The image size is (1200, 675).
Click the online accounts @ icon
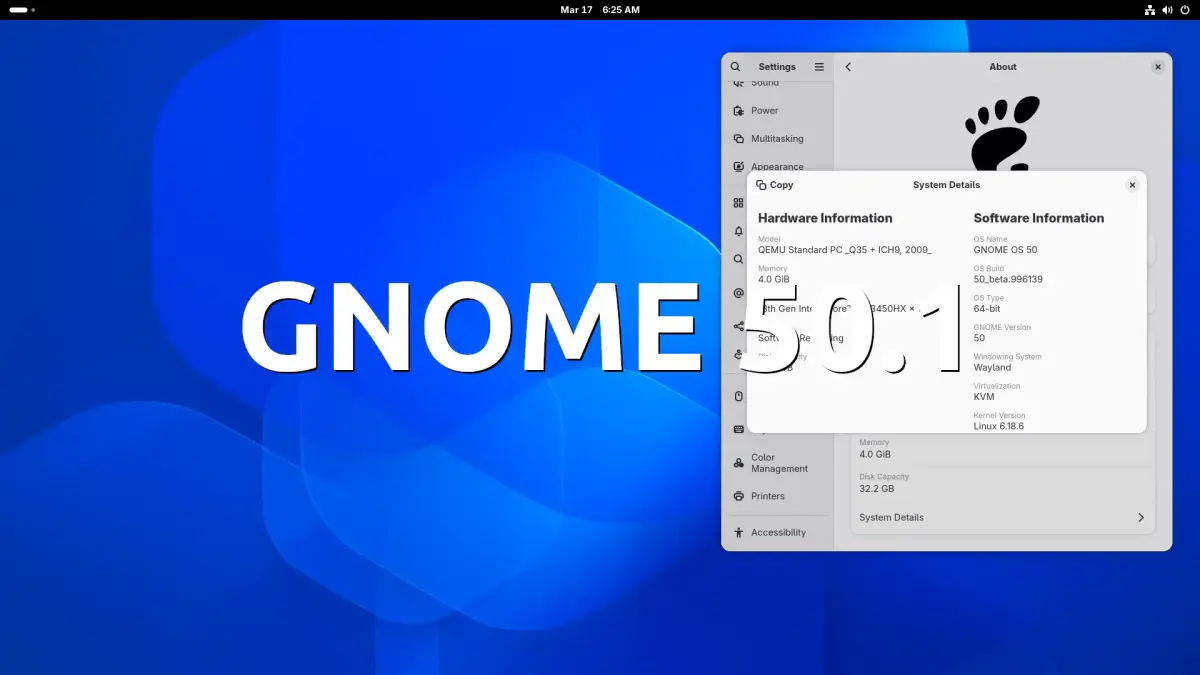point(739,293)
